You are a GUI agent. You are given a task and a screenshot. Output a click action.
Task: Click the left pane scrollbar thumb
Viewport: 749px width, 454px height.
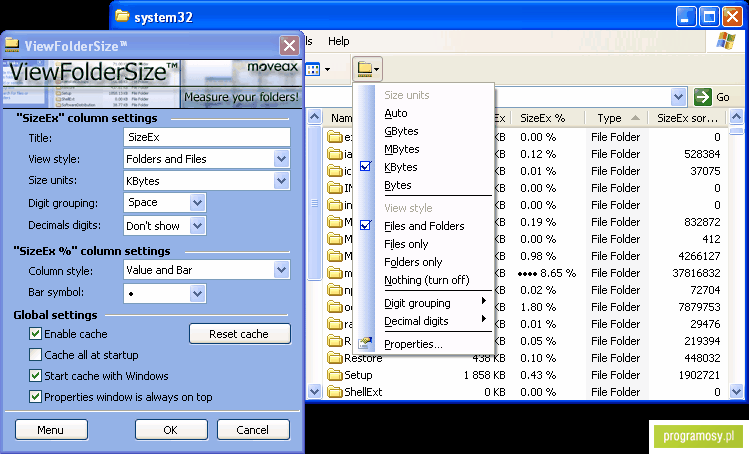pos(314,203)
